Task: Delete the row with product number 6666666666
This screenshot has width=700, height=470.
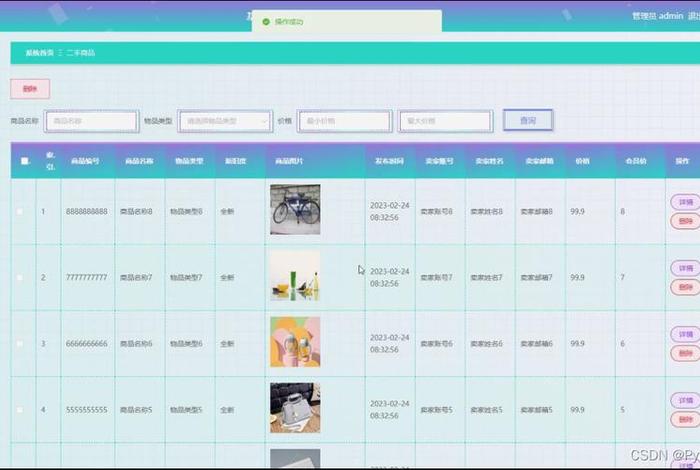Action: 686,353
